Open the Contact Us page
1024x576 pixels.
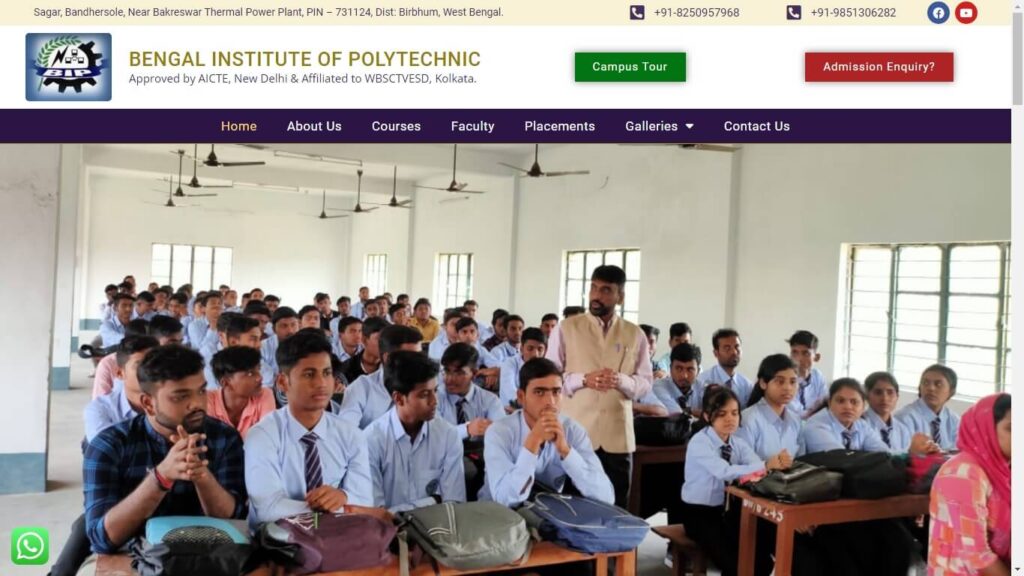click(756, 126)
